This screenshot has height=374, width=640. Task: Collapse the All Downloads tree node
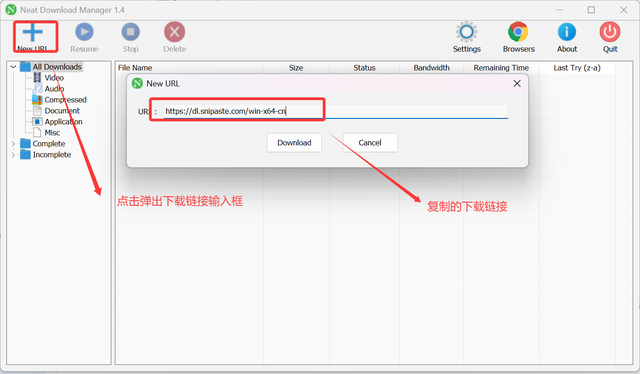point(13,67)
